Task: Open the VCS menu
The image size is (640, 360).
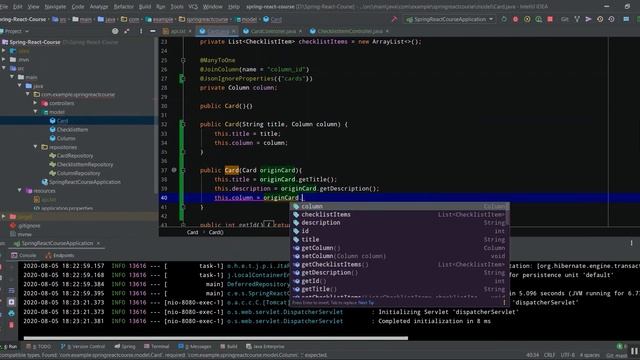Action: point(193,7)
